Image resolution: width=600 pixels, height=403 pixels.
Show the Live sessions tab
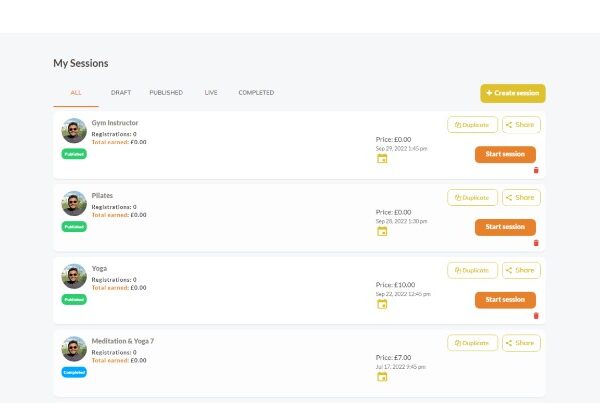coord(211,93)
